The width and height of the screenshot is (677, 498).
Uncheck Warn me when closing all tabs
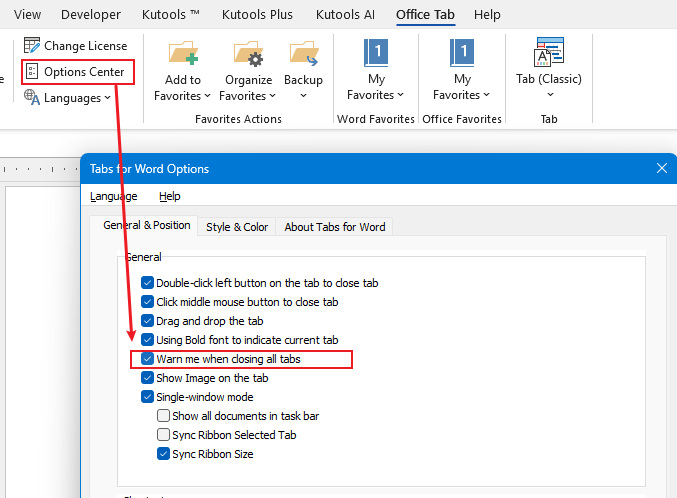(x=148, y=359)
